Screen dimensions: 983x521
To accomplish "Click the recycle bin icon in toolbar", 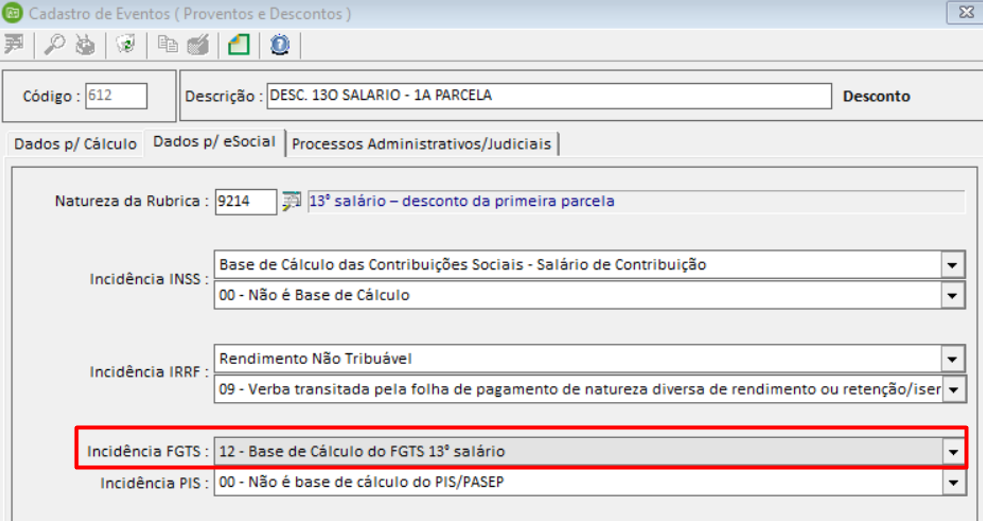I will click(125, 44).
